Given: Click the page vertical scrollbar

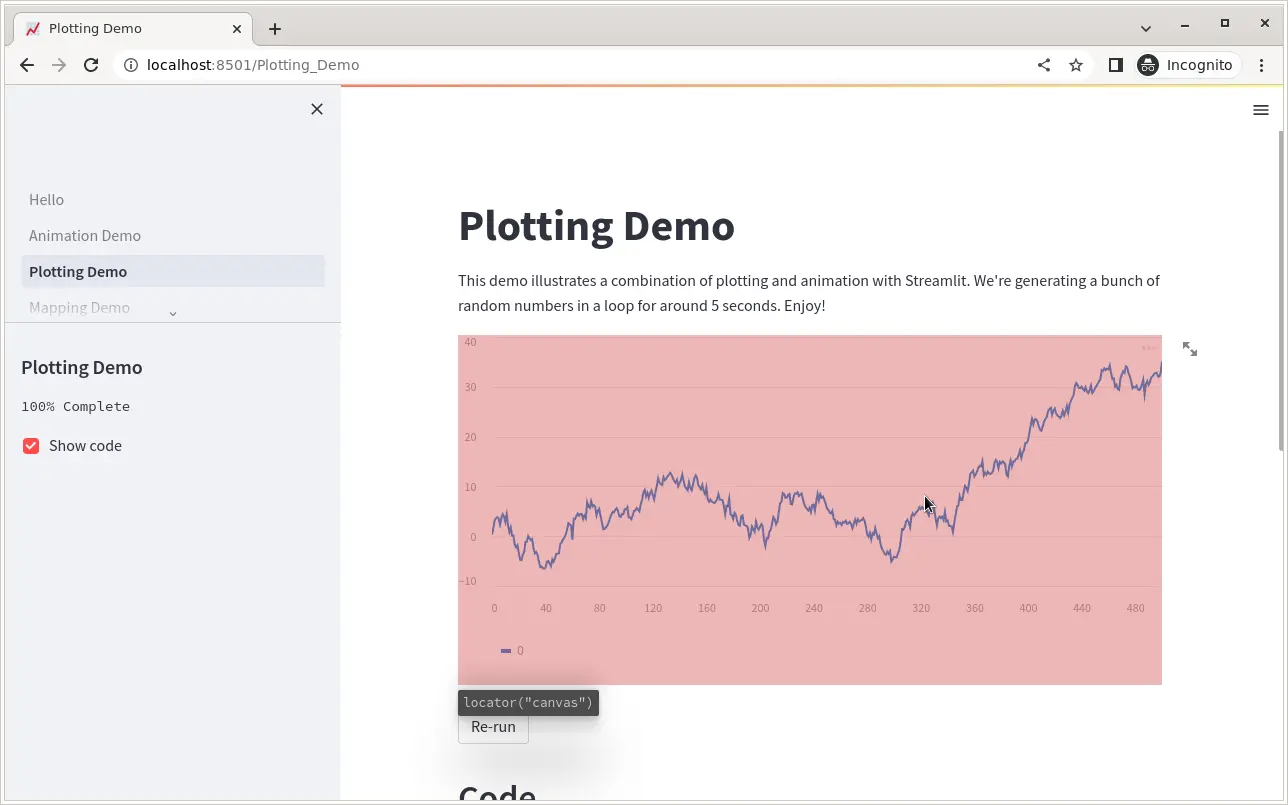Looking at the screenshot, I should [1282, 290].
